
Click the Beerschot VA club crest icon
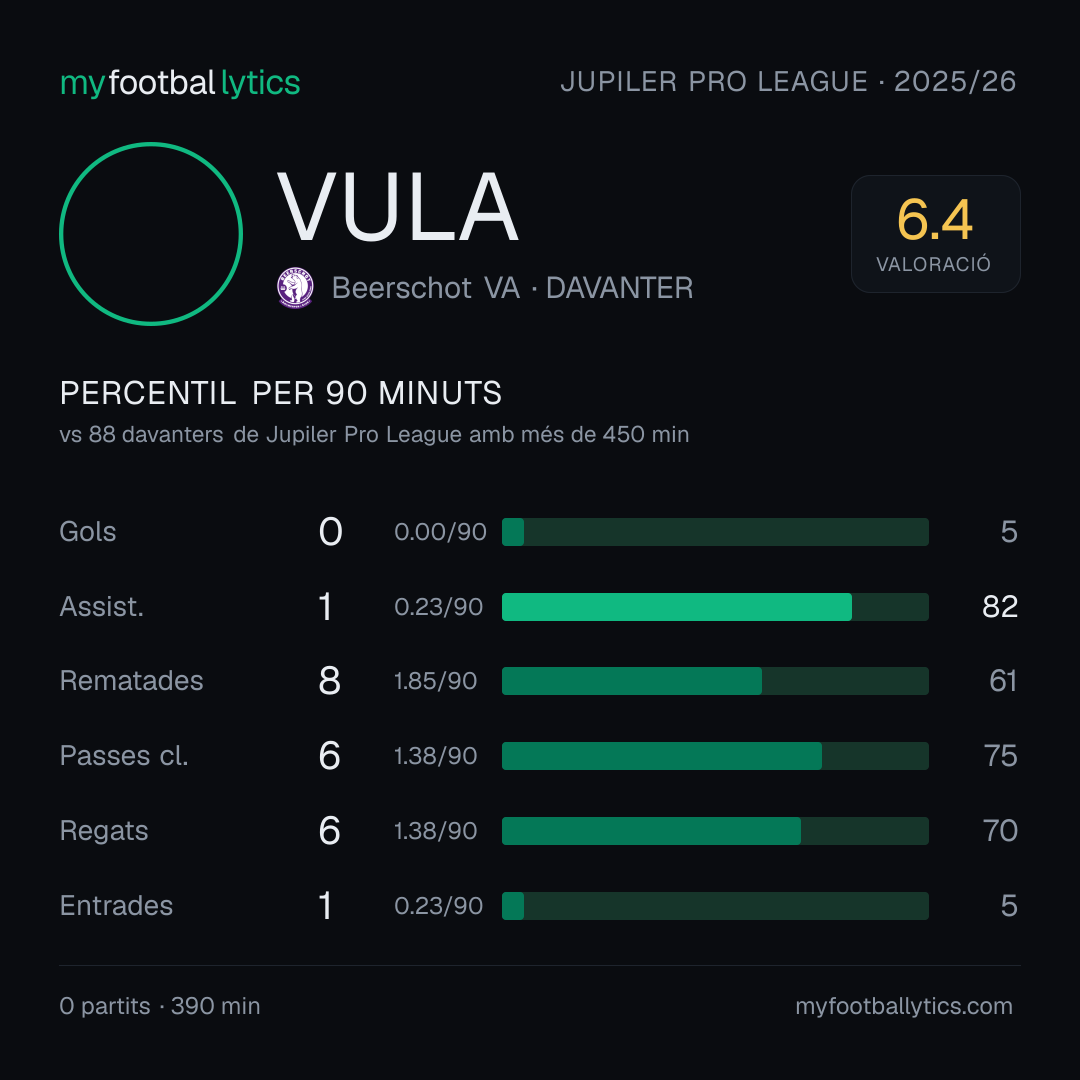coord(295,288)
